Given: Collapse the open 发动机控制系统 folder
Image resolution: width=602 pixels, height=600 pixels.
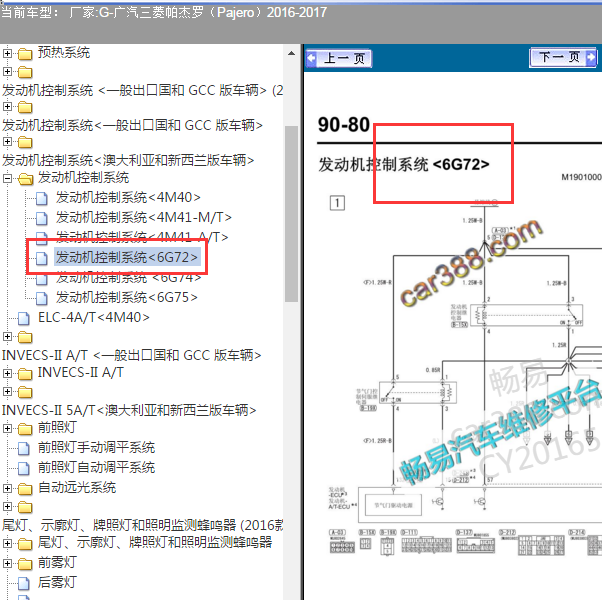Looking at the screenshot, I should pos(7,179).
